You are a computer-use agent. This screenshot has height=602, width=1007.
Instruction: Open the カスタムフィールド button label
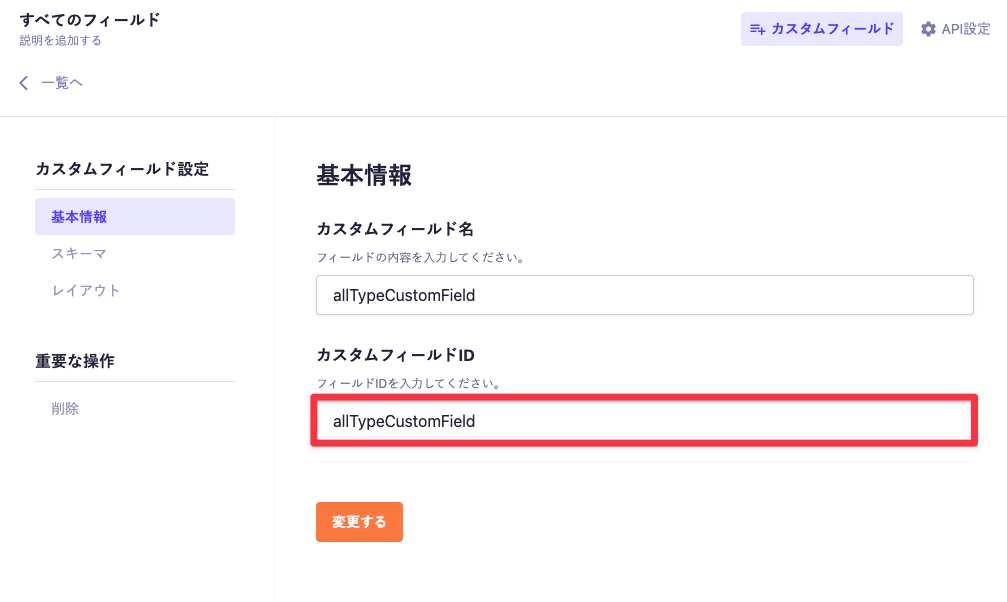[832, 29]
